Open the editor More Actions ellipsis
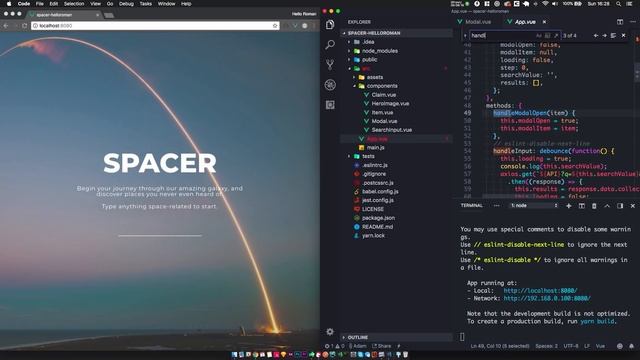Image resolution: width=640 pixels, height=360 pixels. click(633, 22)
